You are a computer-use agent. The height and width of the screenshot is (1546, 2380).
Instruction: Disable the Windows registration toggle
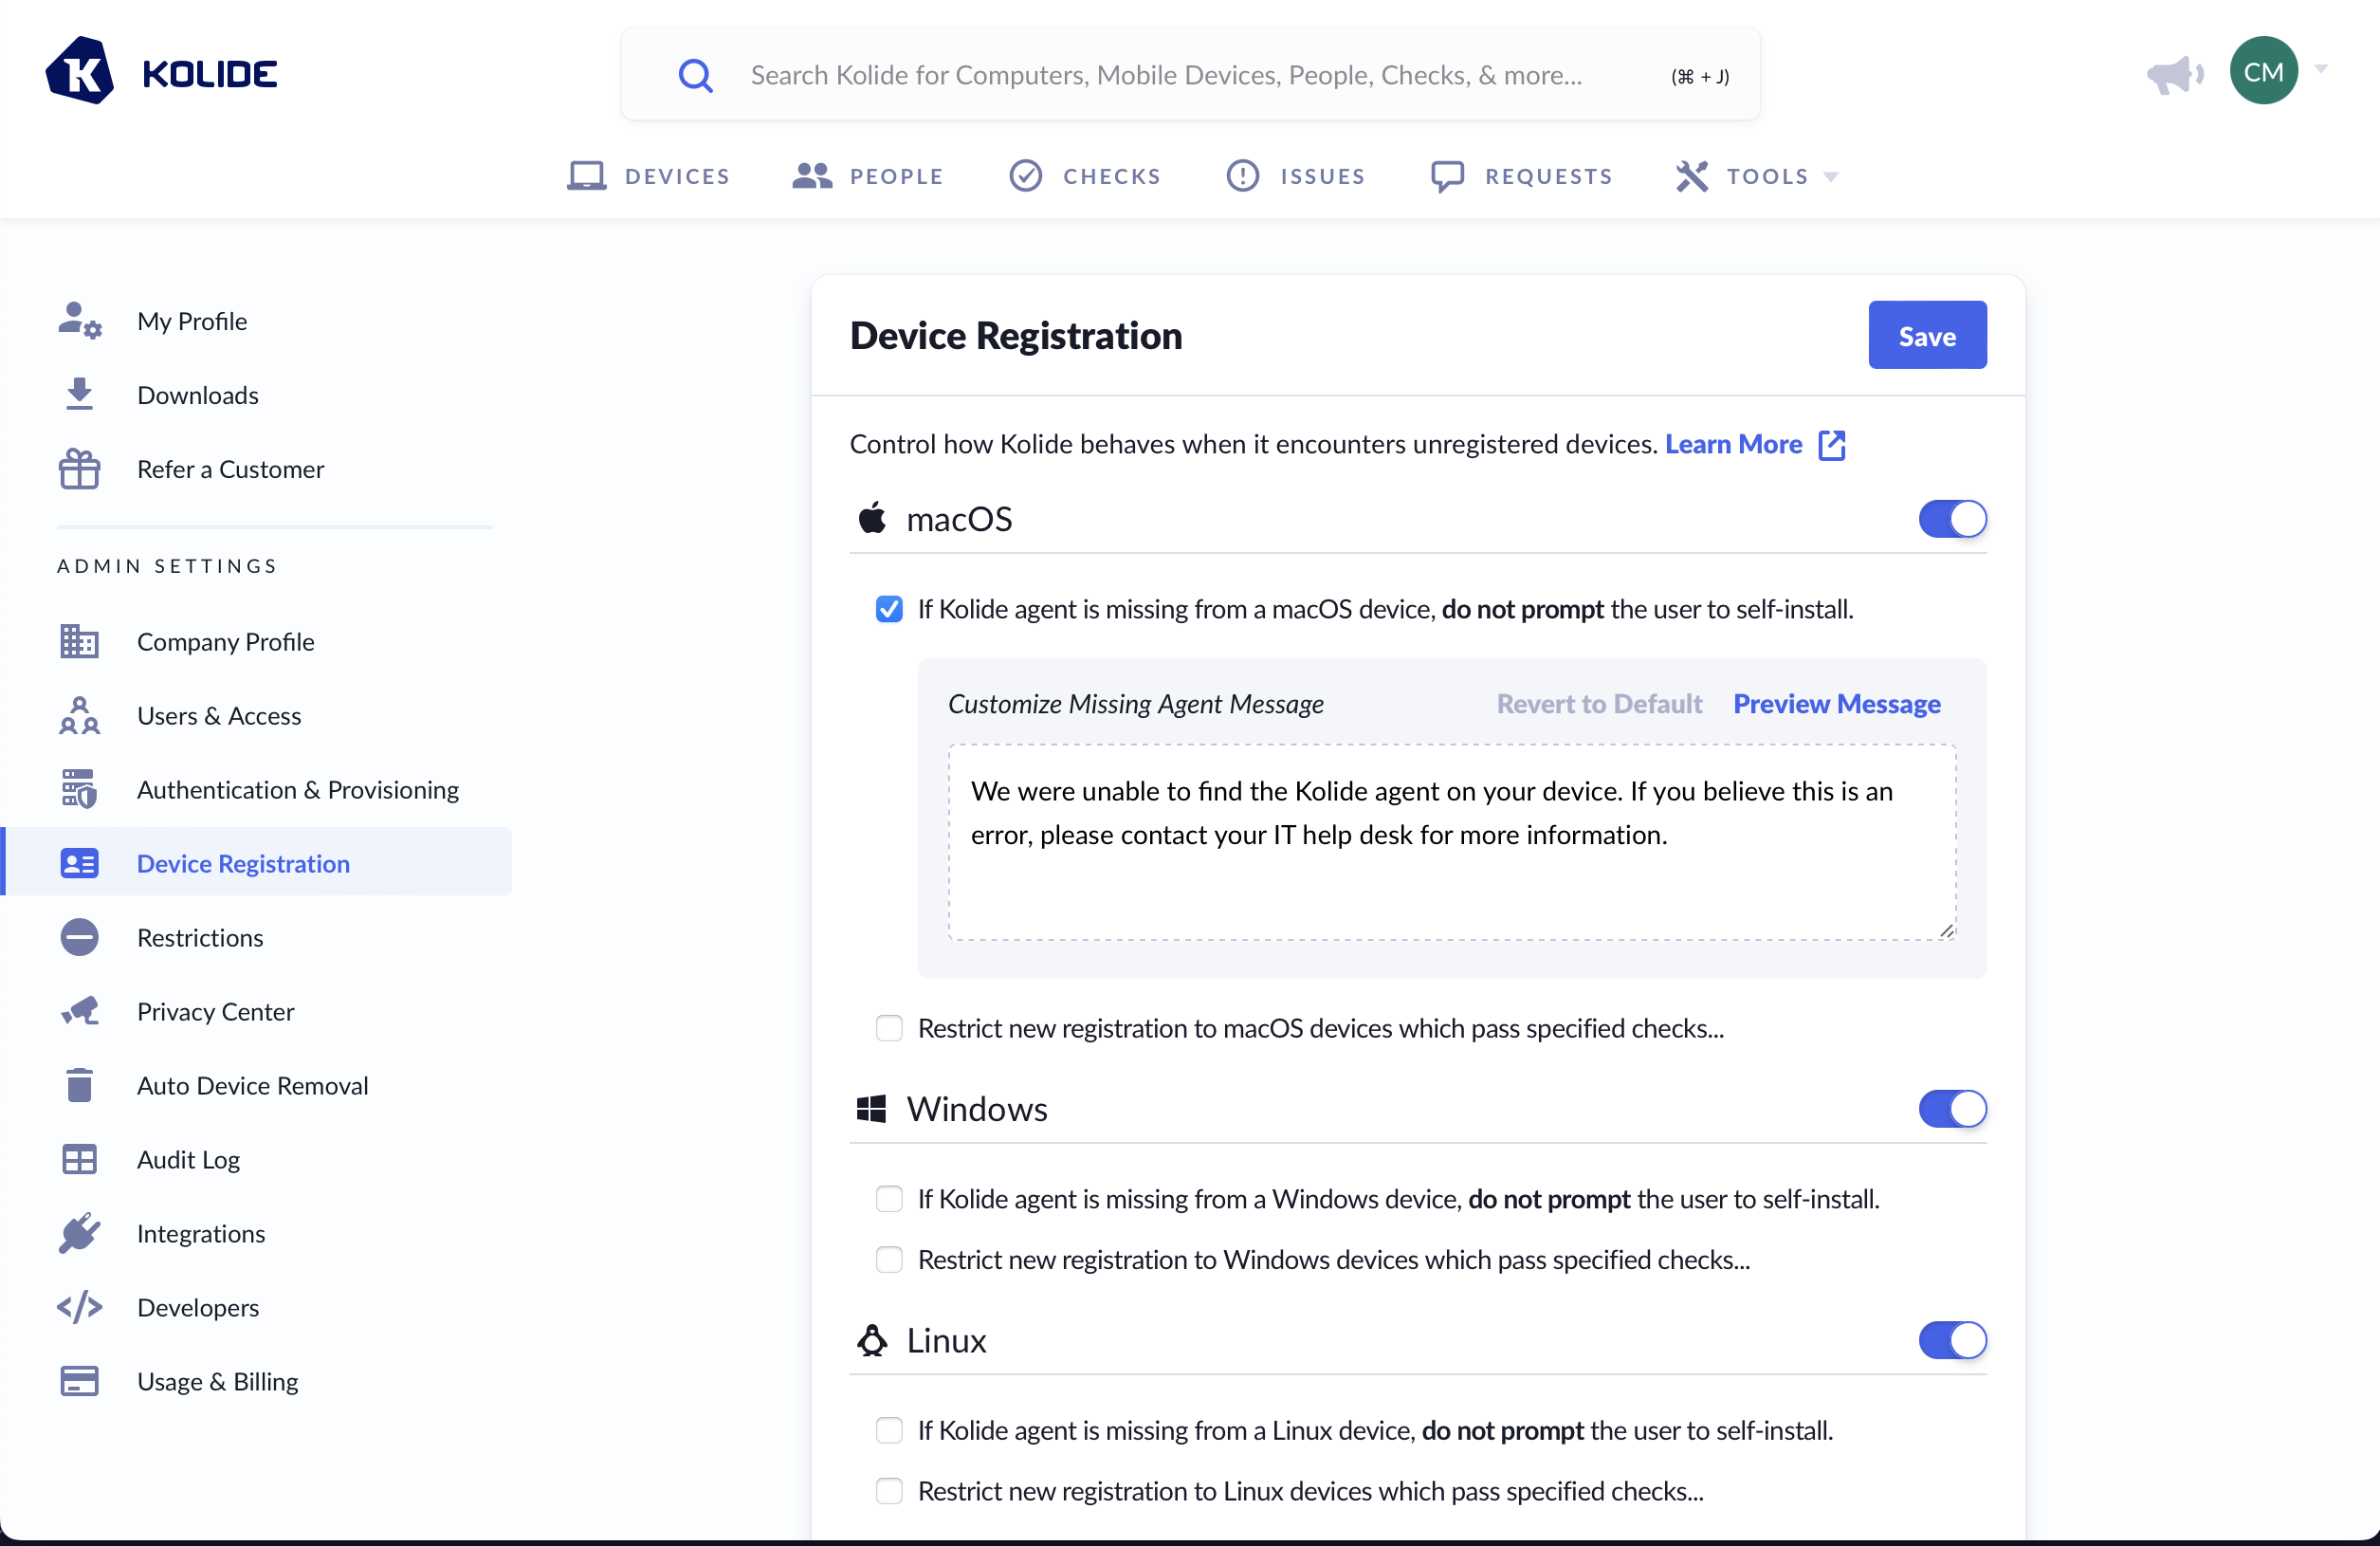pyautogui.click(x=1951, y=1109)
